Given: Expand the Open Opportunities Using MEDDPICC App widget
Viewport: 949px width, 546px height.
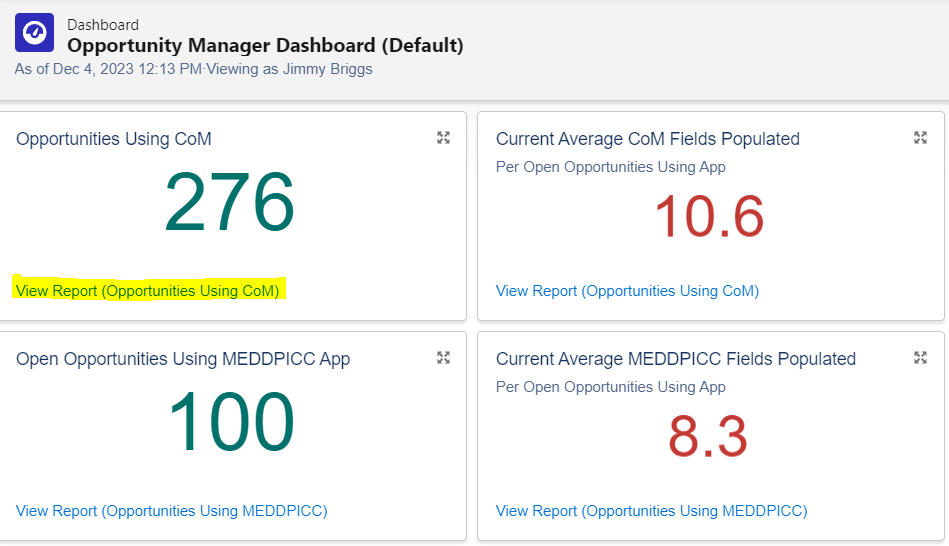Looking at the screenshot, I should tap(443, 358).
